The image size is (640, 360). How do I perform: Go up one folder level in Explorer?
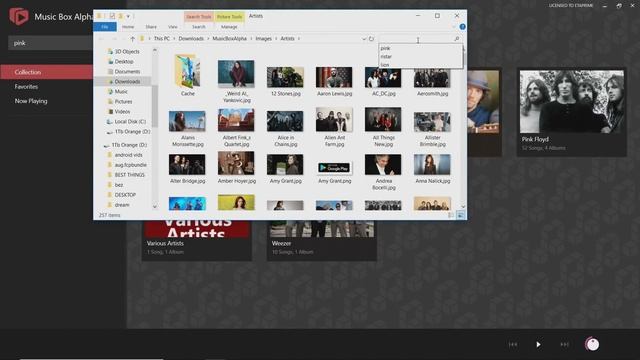132,39
